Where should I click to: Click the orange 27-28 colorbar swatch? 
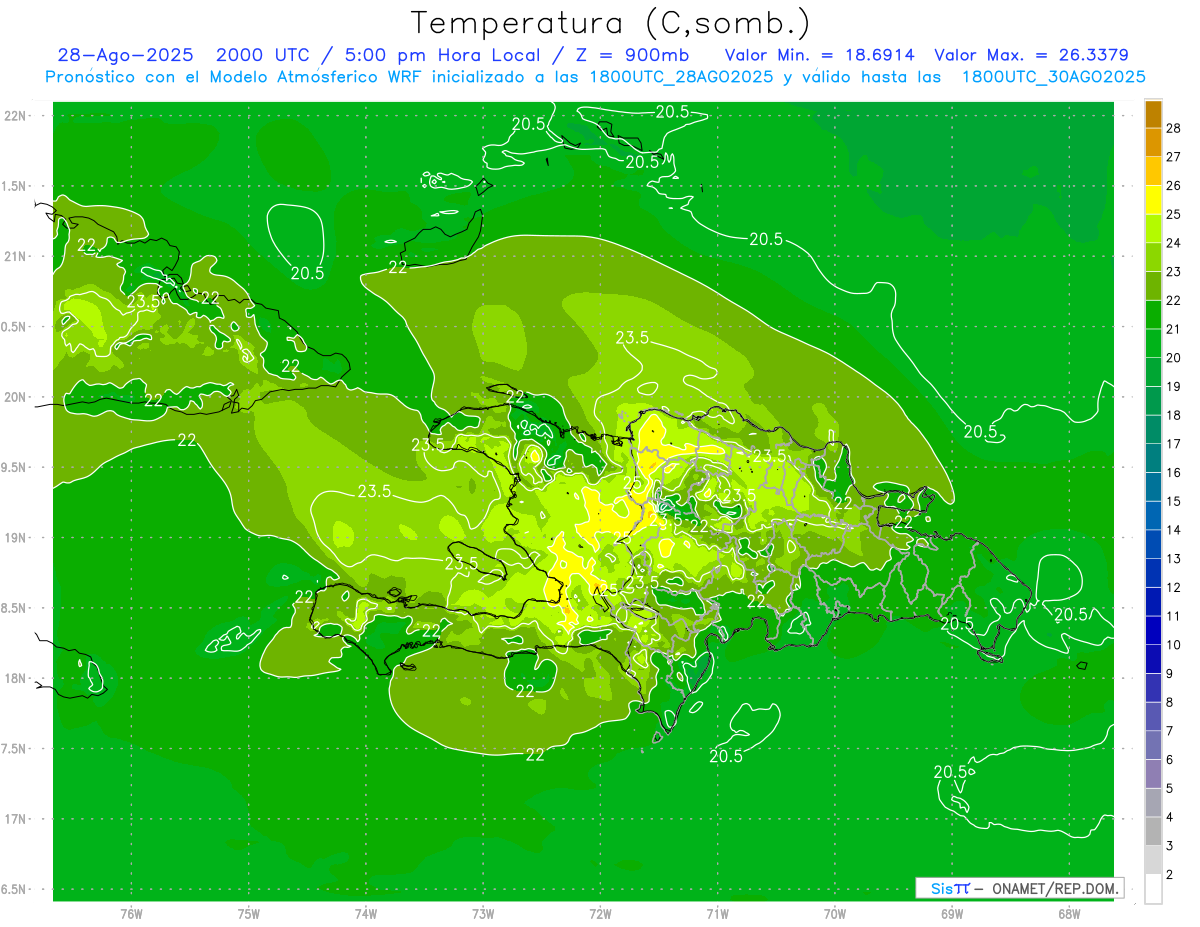pyautogui.click(x=1153, y=142)
